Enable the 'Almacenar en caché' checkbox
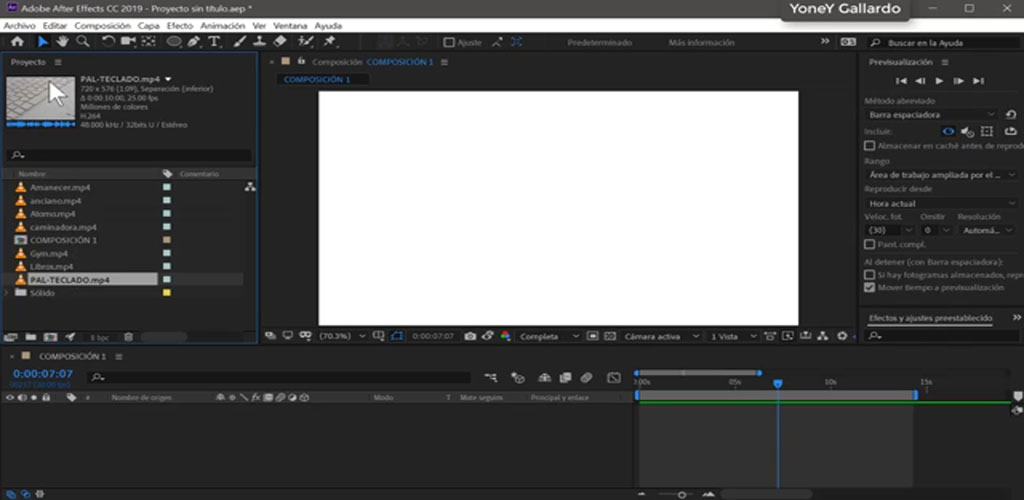Viewport: 1024px width, 500px height. click(869, 145)
